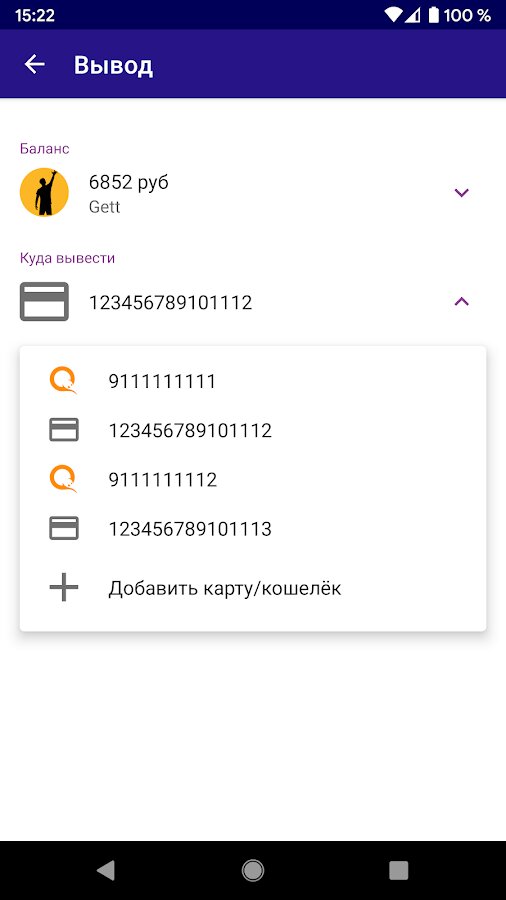Tap selected destination field 123456789101112

[252, 302]
